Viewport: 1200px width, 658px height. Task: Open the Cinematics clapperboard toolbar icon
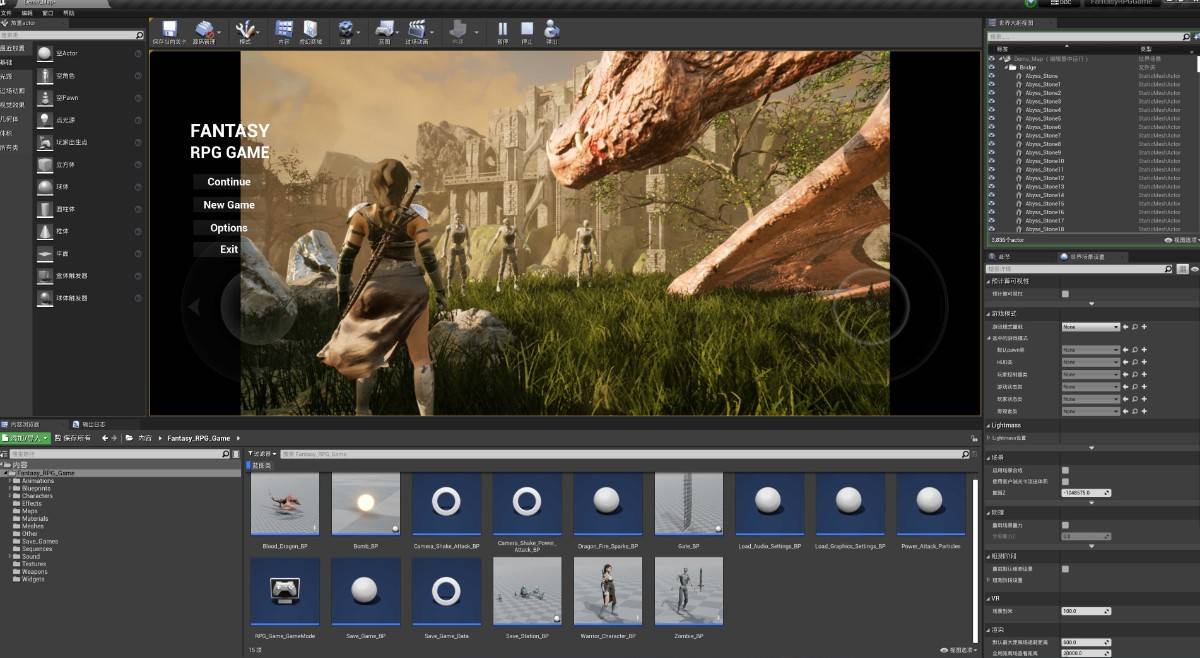[x=417, y=30]
